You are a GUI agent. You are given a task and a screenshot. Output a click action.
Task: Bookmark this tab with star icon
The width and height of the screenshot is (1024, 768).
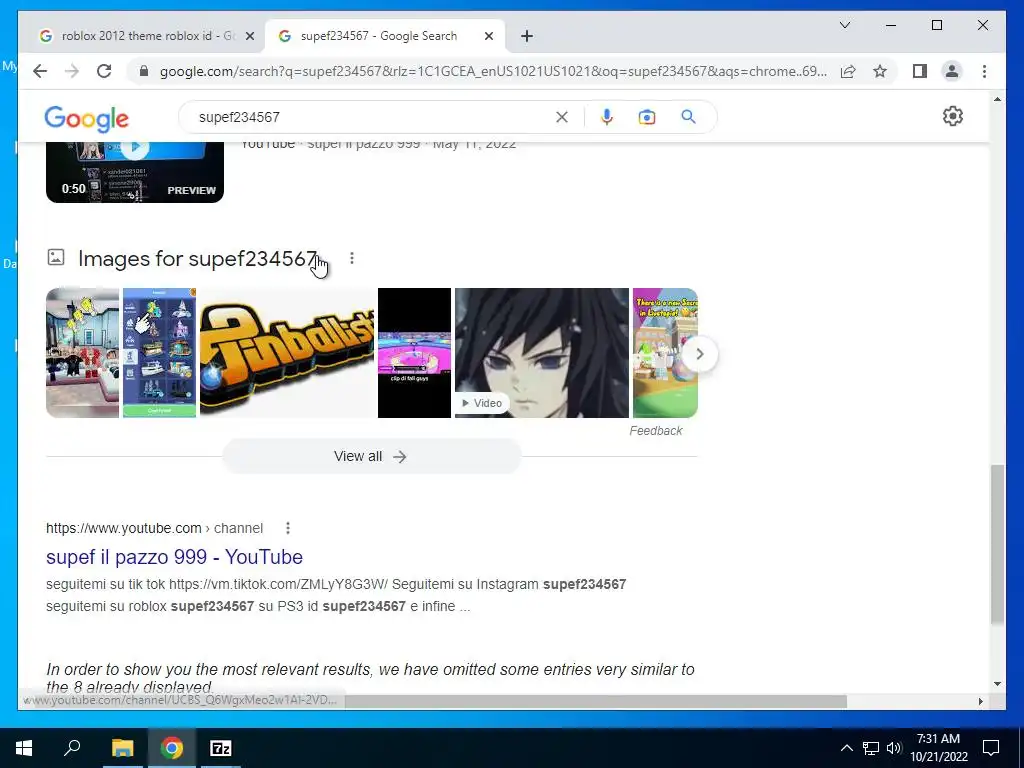[x=880, y=71]
